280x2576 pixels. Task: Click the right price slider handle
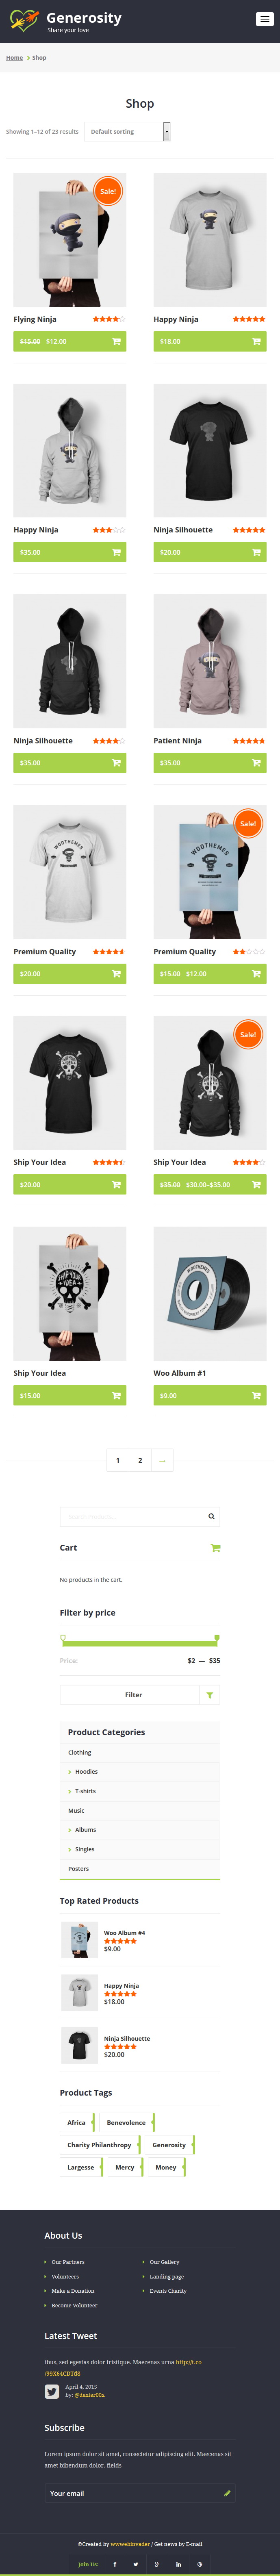[x=217, y=1638]
